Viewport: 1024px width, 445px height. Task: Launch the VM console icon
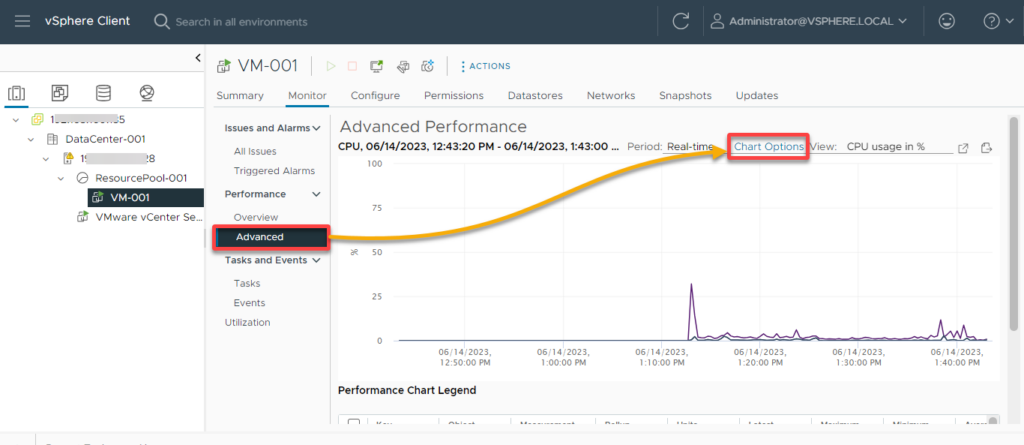click(x=377, y=66)
